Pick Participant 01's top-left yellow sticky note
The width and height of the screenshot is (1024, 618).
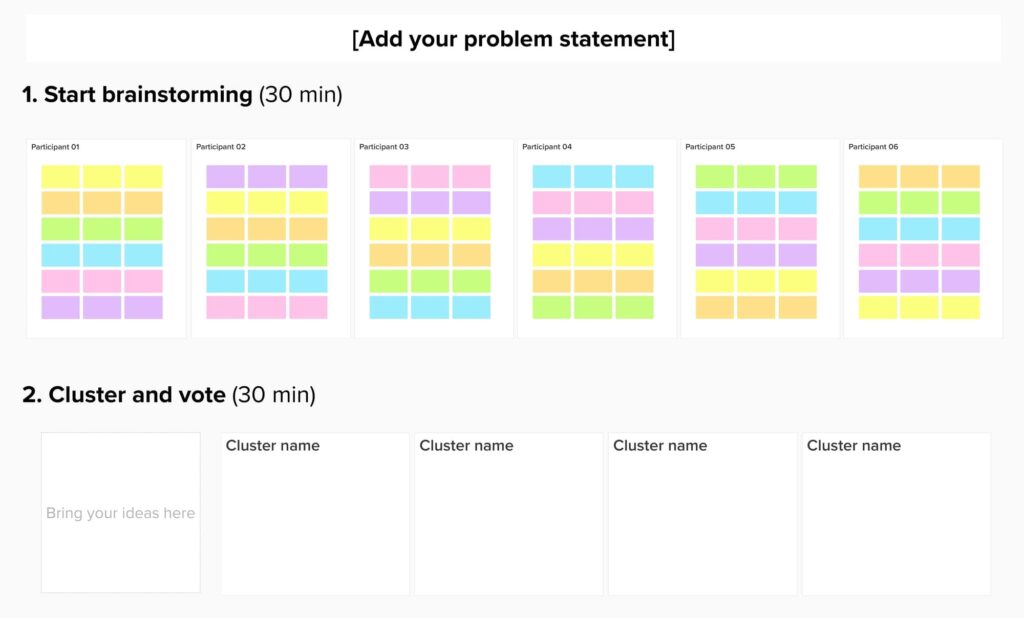click(60, 177)
